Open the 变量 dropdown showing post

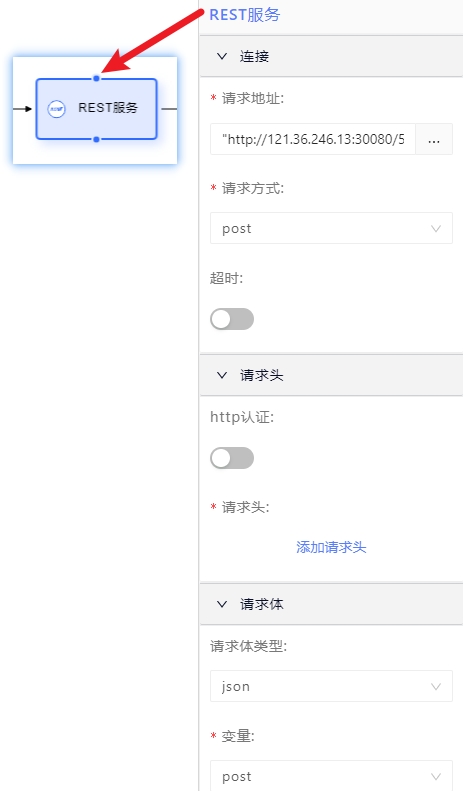coord(331,776)
